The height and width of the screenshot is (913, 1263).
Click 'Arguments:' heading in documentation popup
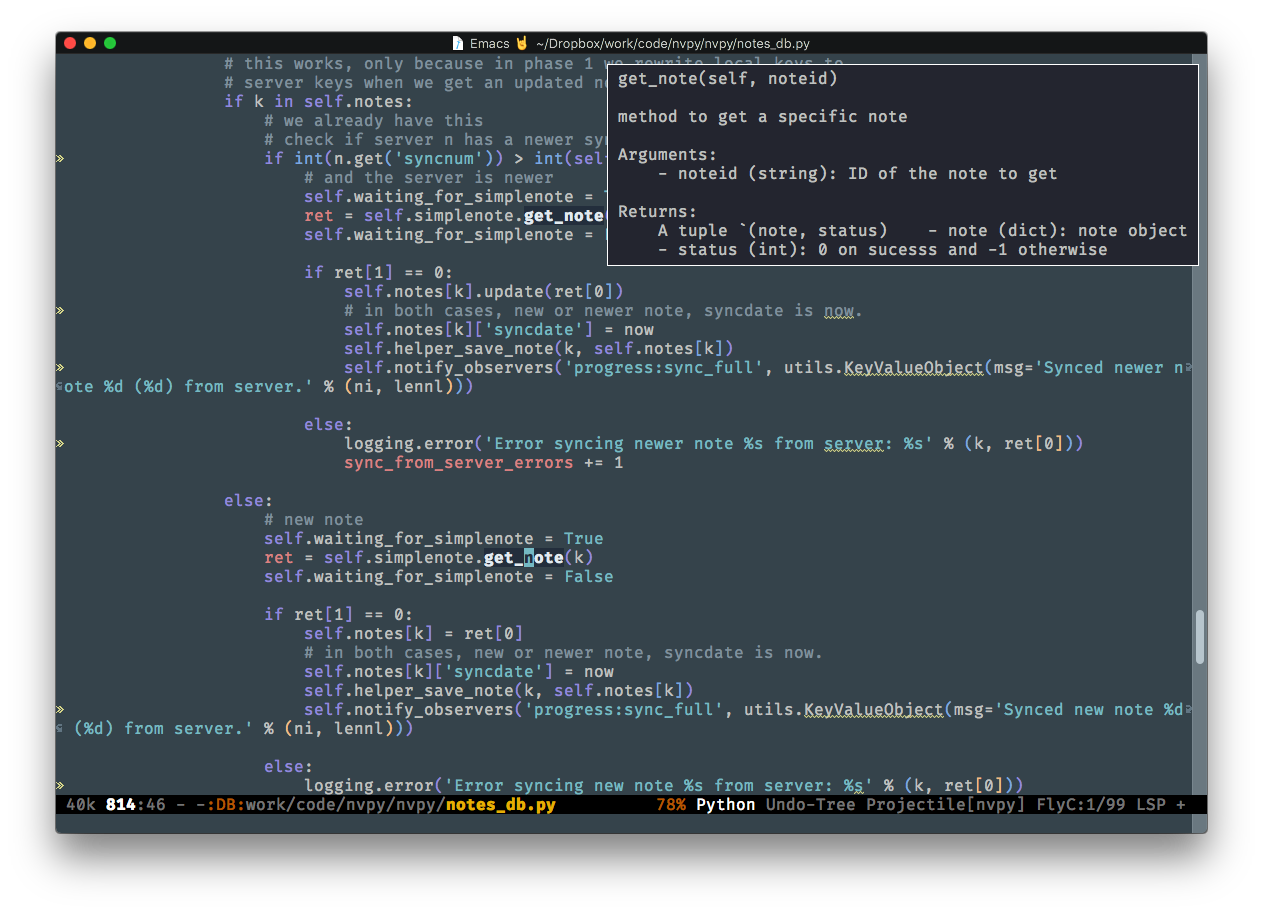click(667, 154)
